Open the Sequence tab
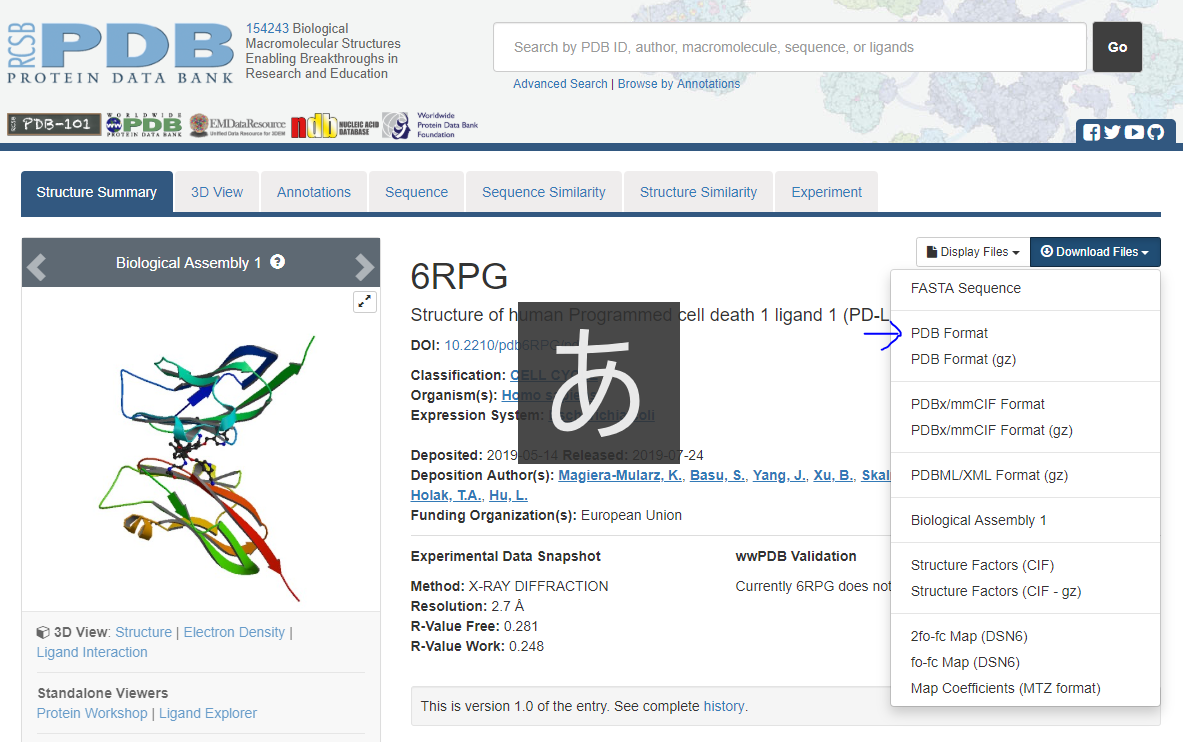The height and width of the screenshot is (742, 1183). click(416, 192)
